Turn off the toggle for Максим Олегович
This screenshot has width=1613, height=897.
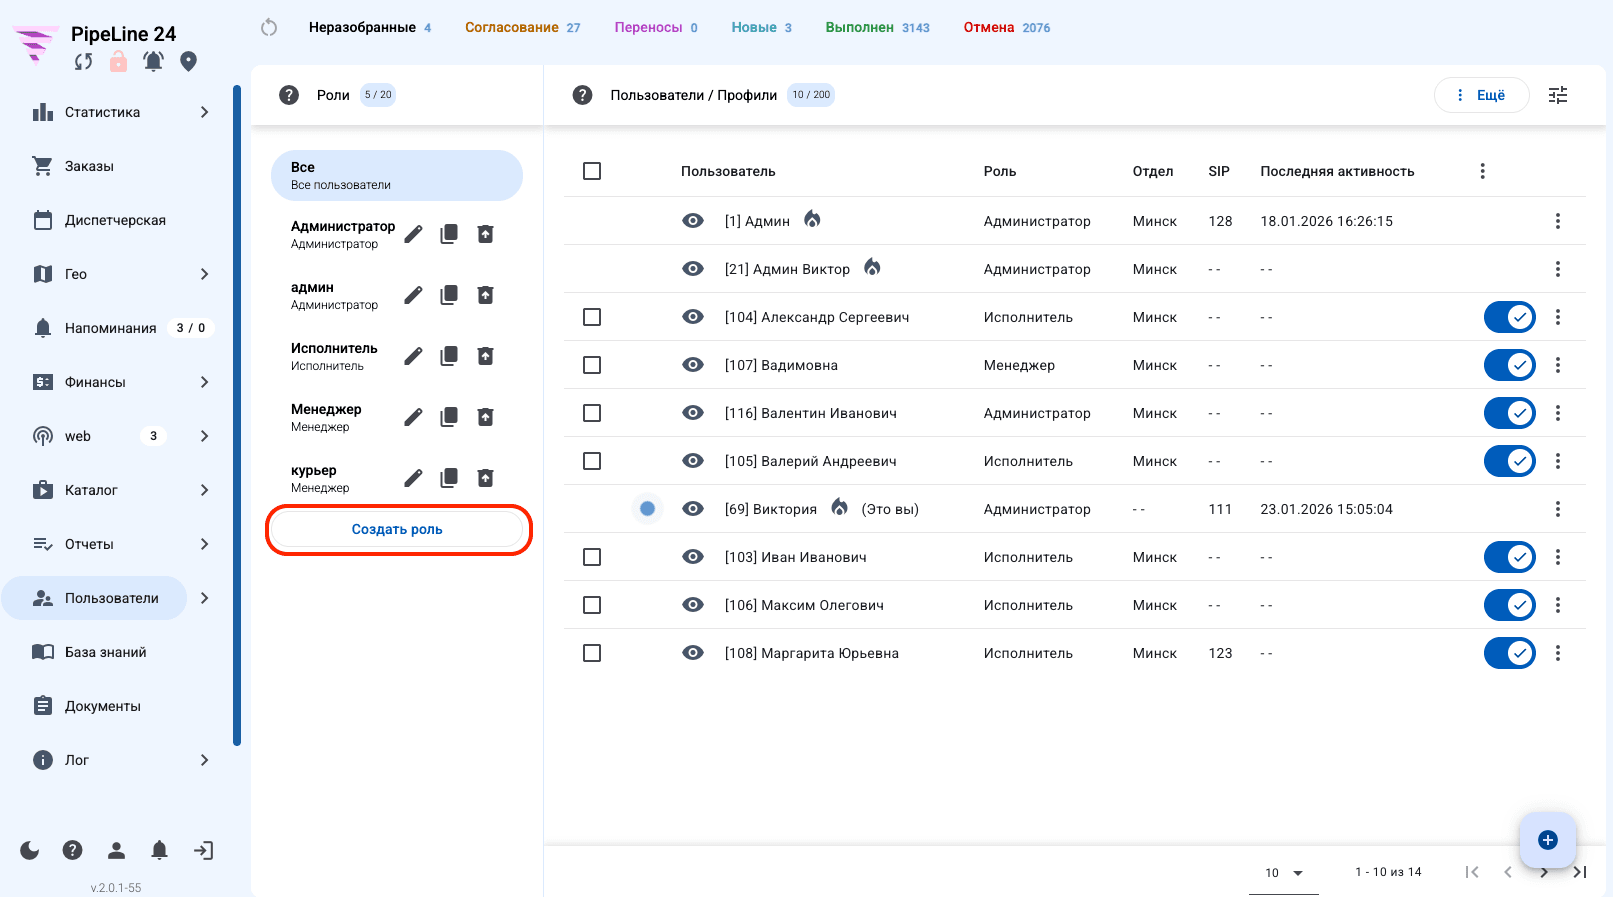tap(1510, 605)
